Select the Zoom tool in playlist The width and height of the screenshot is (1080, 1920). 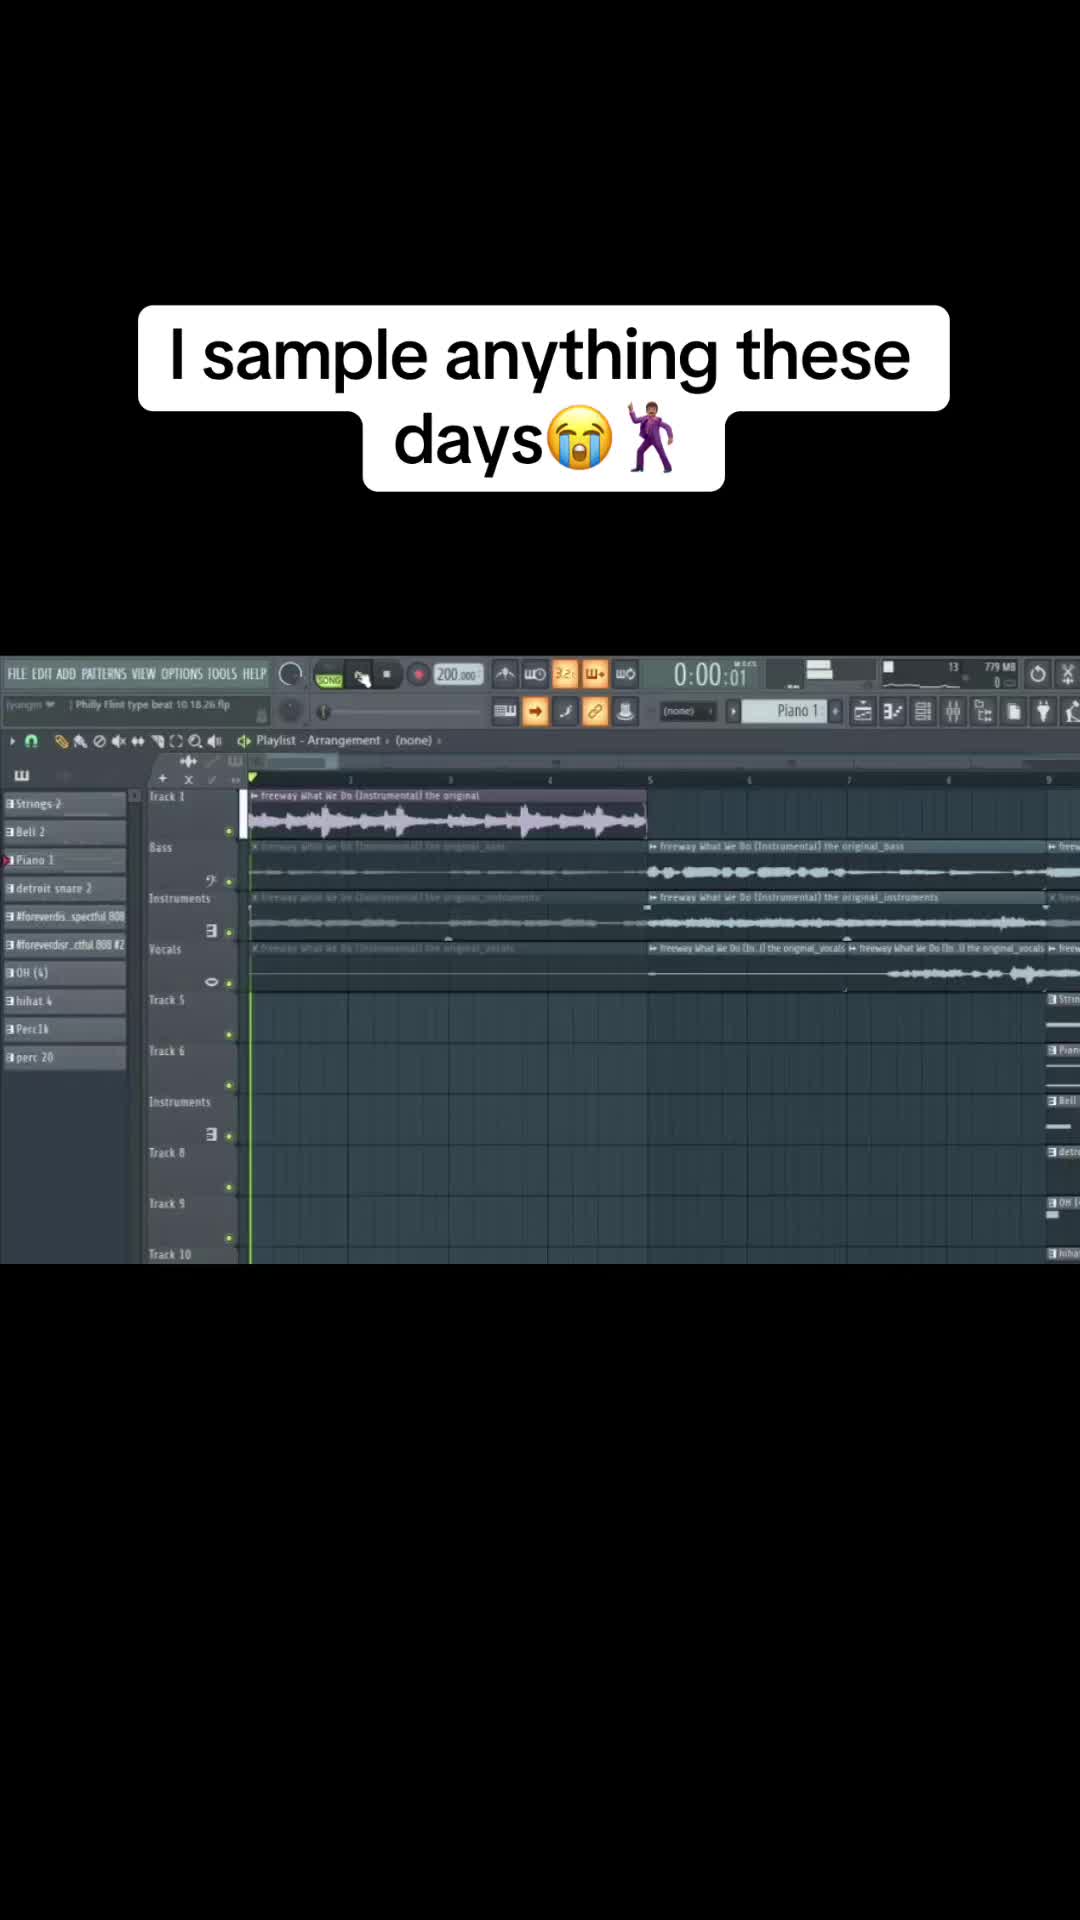click(x=195, y=741)
